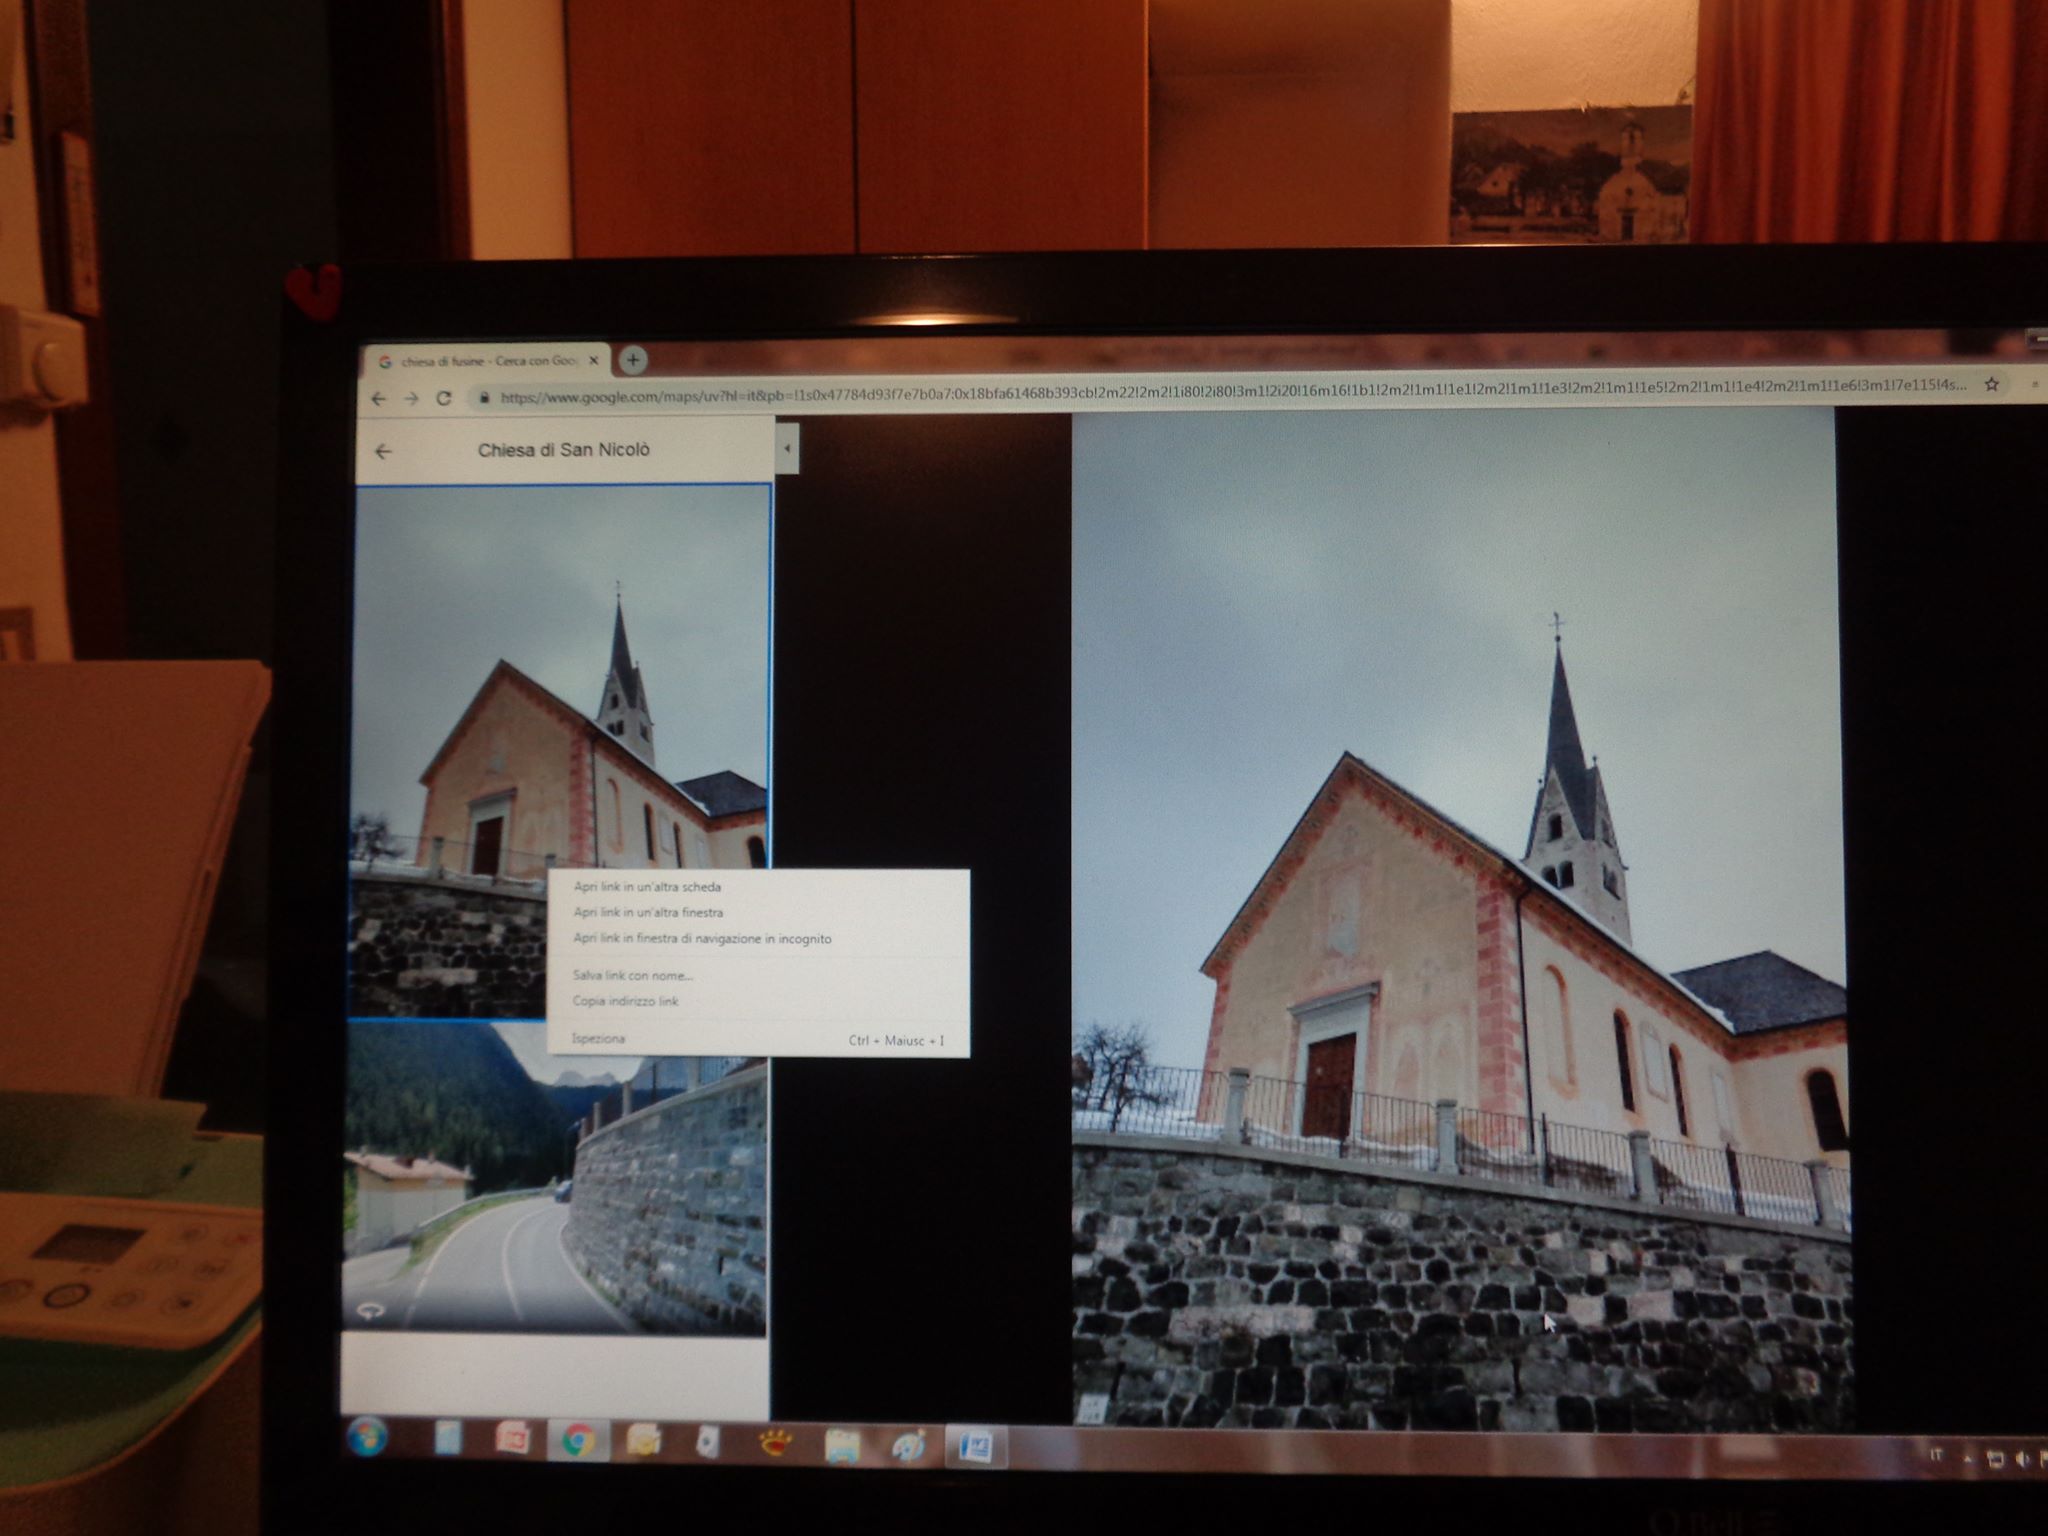Image resolution: width=2048 pixels, height=1536 pixels.
Task: Click the red PDF-style taskbar icon
Action: coord(513,1440)
